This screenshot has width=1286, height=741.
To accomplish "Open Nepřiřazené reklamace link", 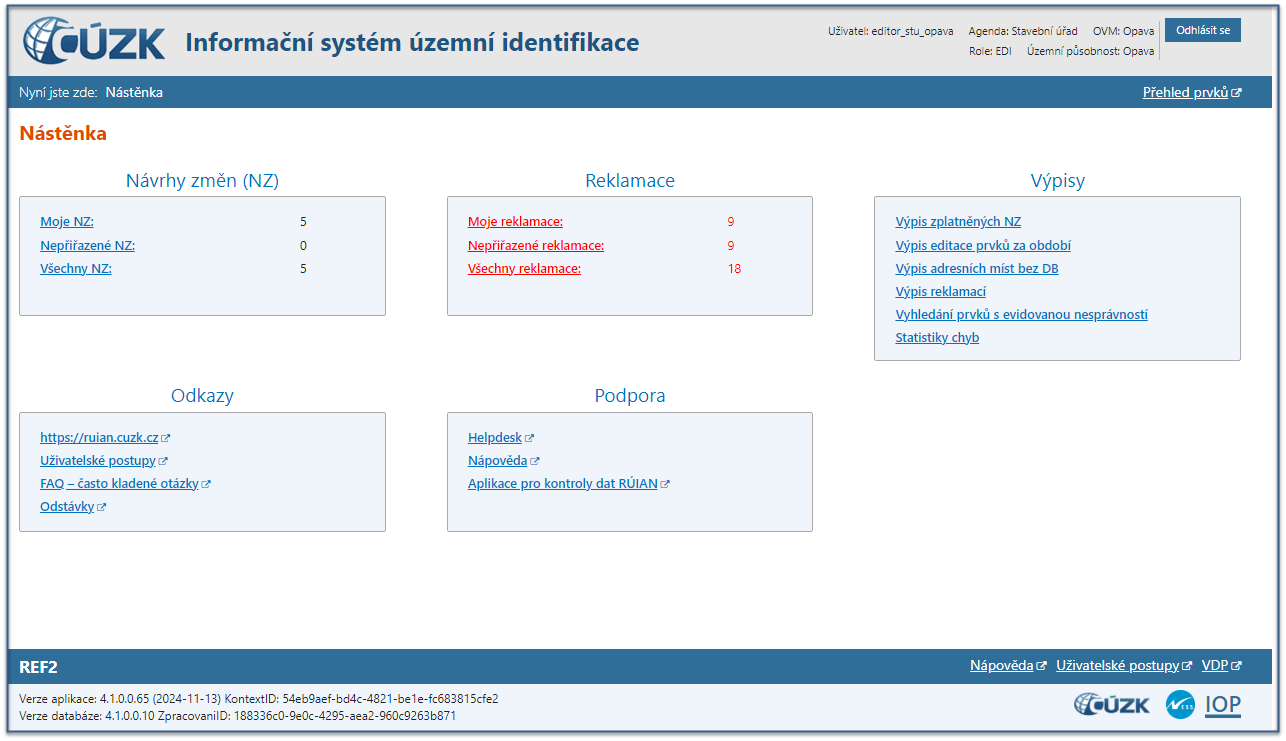I will click(535, 245).
